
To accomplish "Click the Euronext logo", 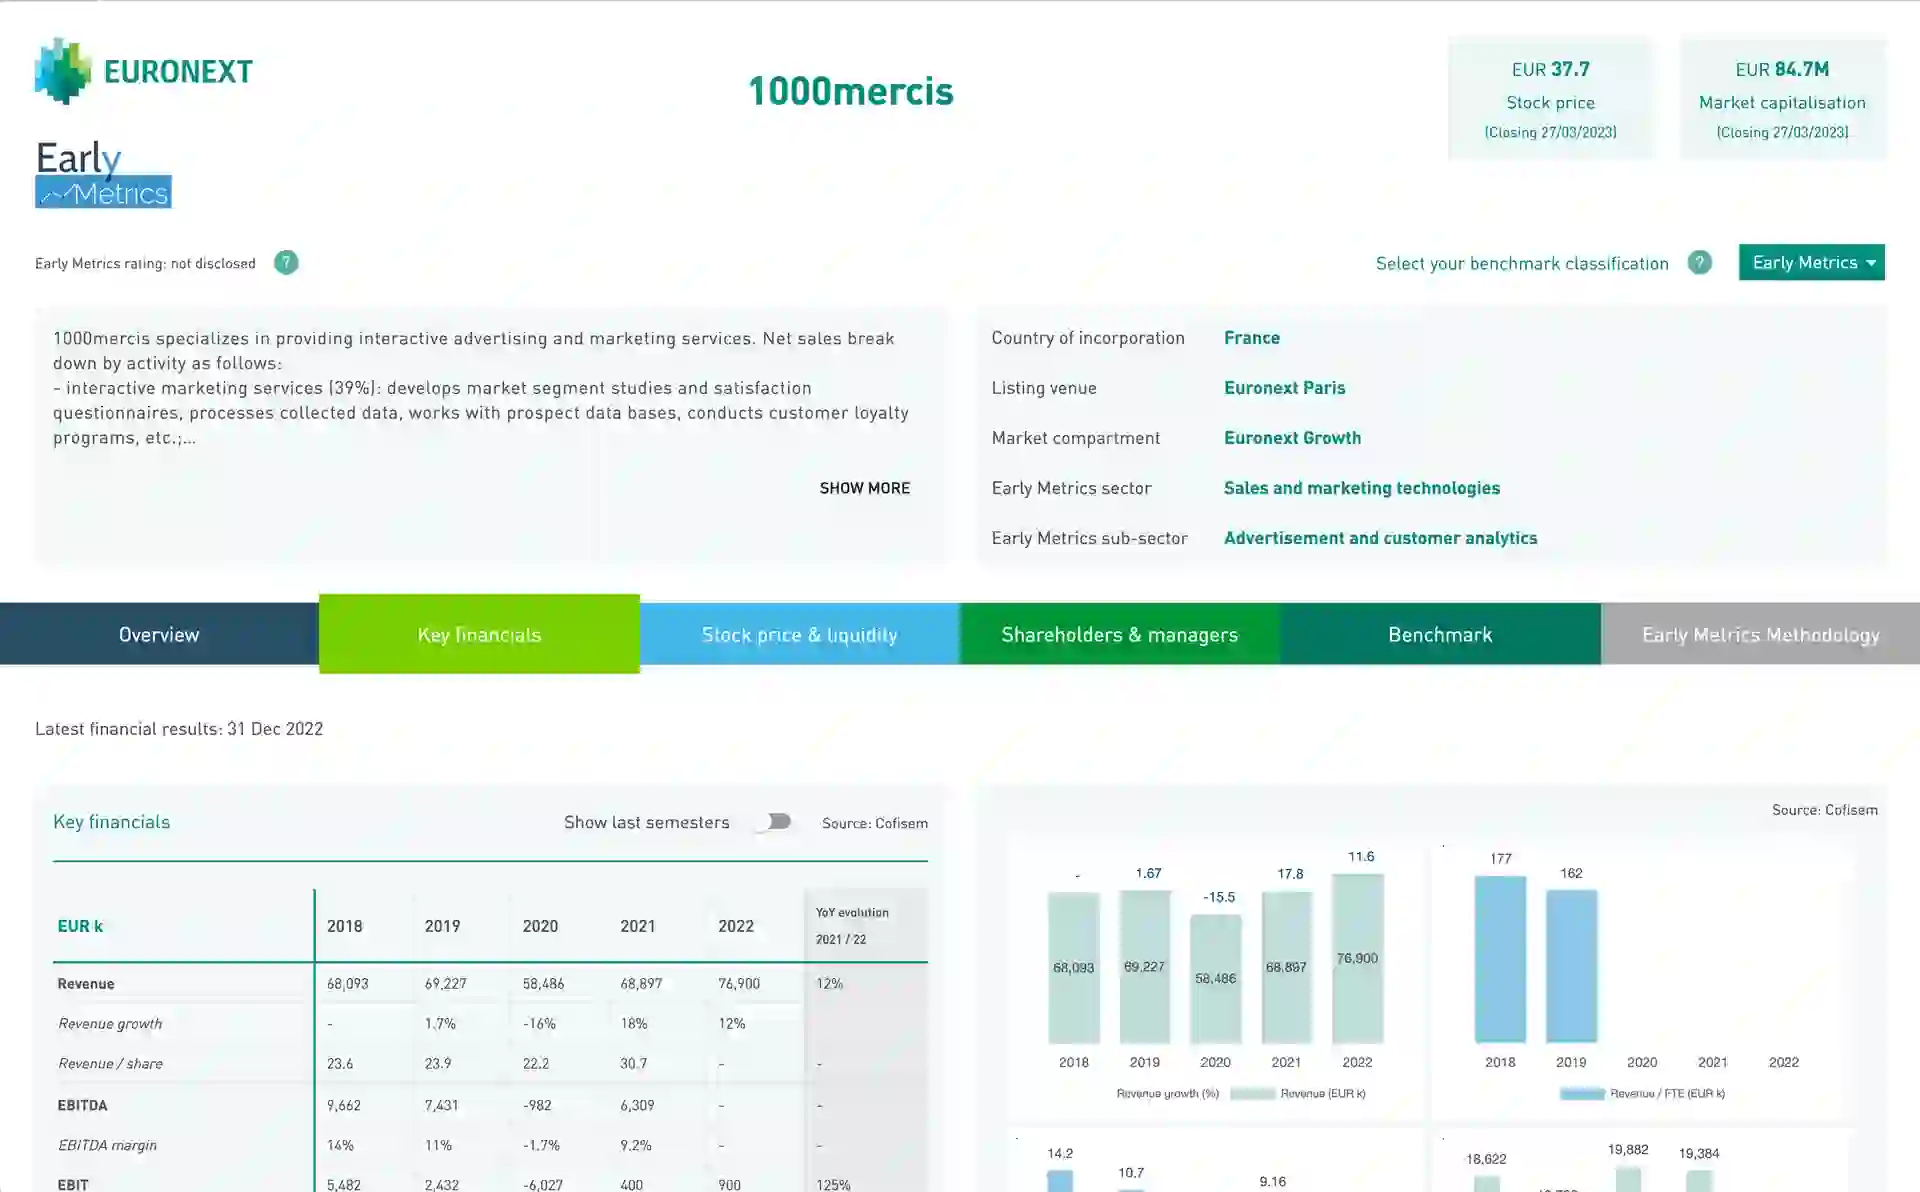I will pyautogui.click(x=143, y=71).
